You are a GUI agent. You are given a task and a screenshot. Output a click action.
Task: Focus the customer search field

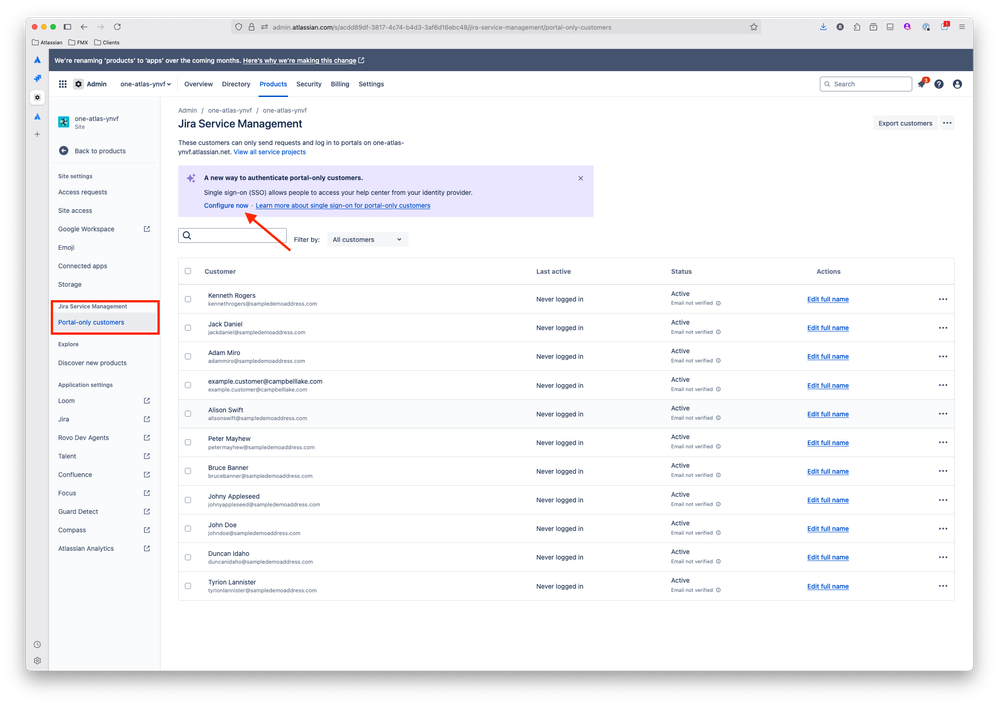[x=232, y=235]
